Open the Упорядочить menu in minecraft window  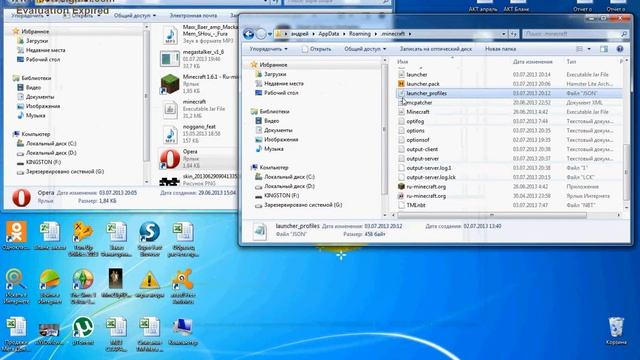[x=268, y=49]
